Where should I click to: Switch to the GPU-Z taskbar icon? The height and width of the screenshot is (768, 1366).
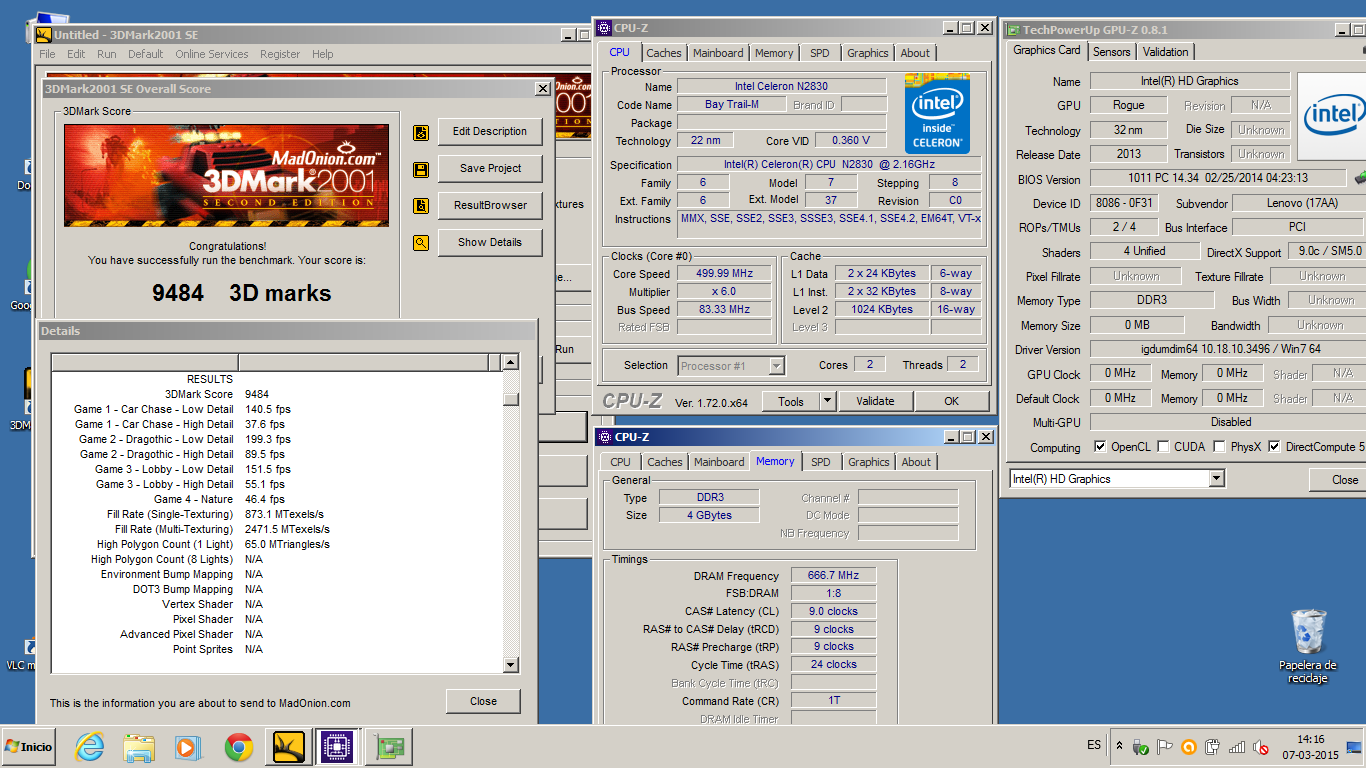[388, 747]
